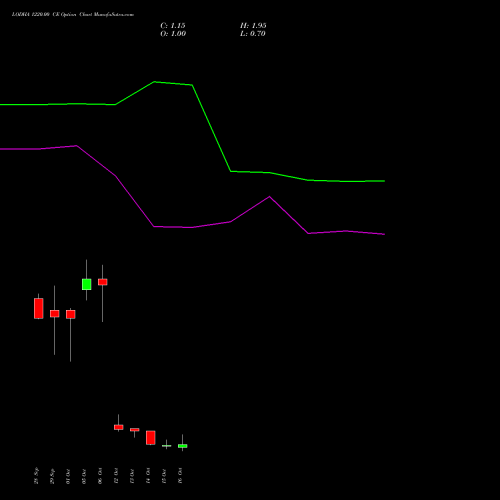Click the '12 Oct' date axis label
Image resolution: width=500 pixels, height=500 pixels.
[x=116, y=476]
